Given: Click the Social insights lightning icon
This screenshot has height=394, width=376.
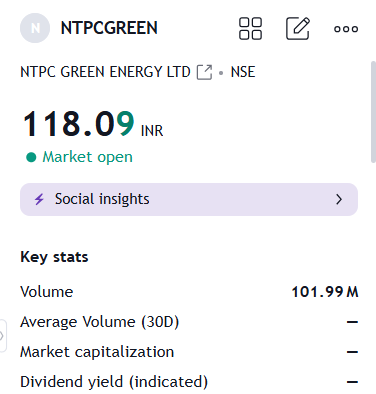Looking at the screenshot, I should pos(39,199).
